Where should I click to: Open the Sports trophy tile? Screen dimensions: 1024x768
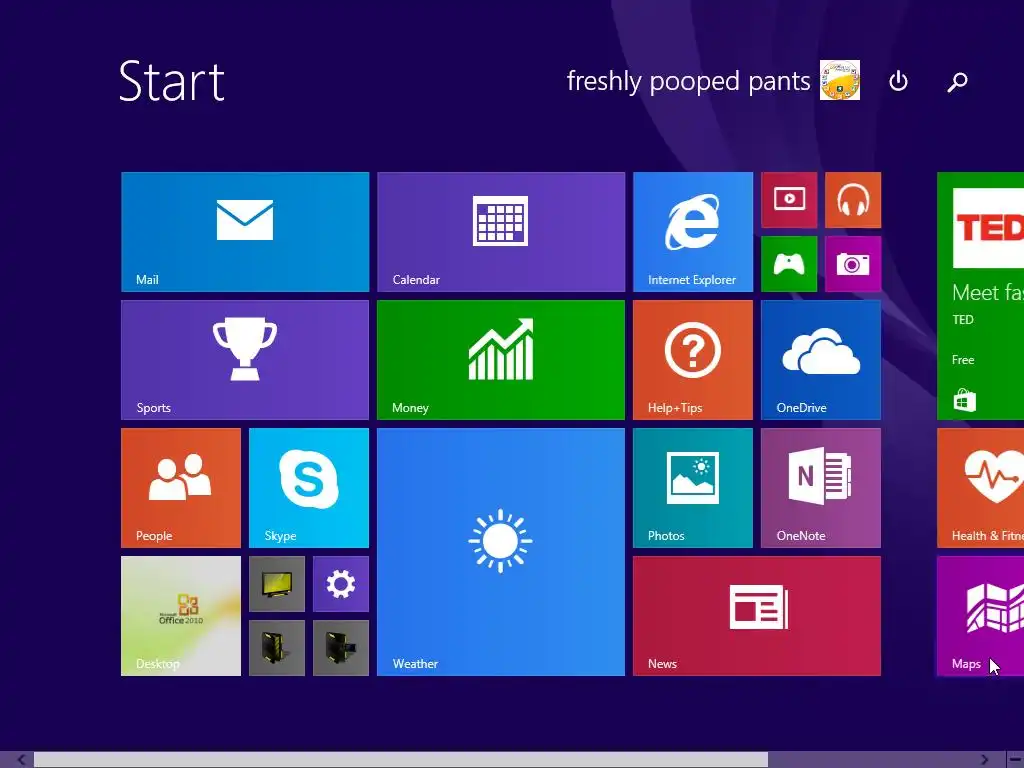click(x=245, y=360)
